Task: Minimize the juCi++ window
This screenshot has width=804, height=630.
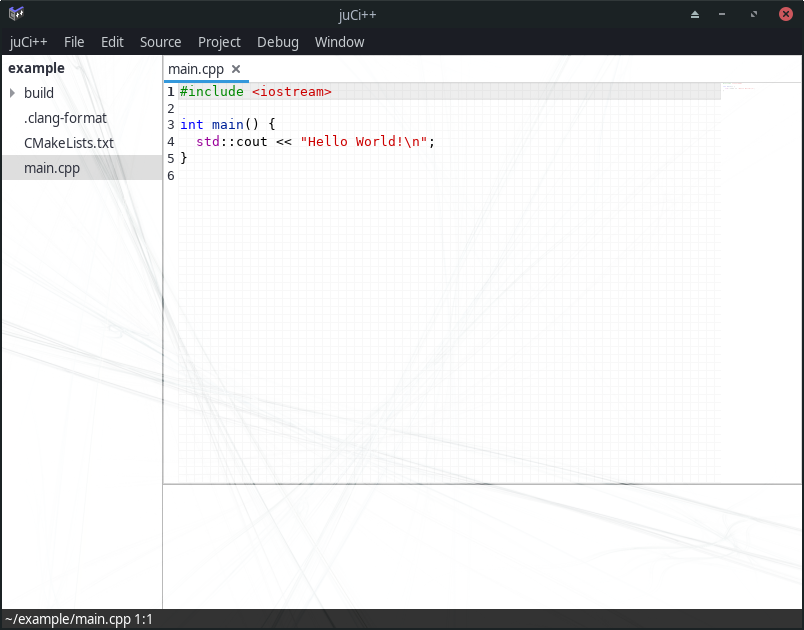Action: tap(722, 14)
